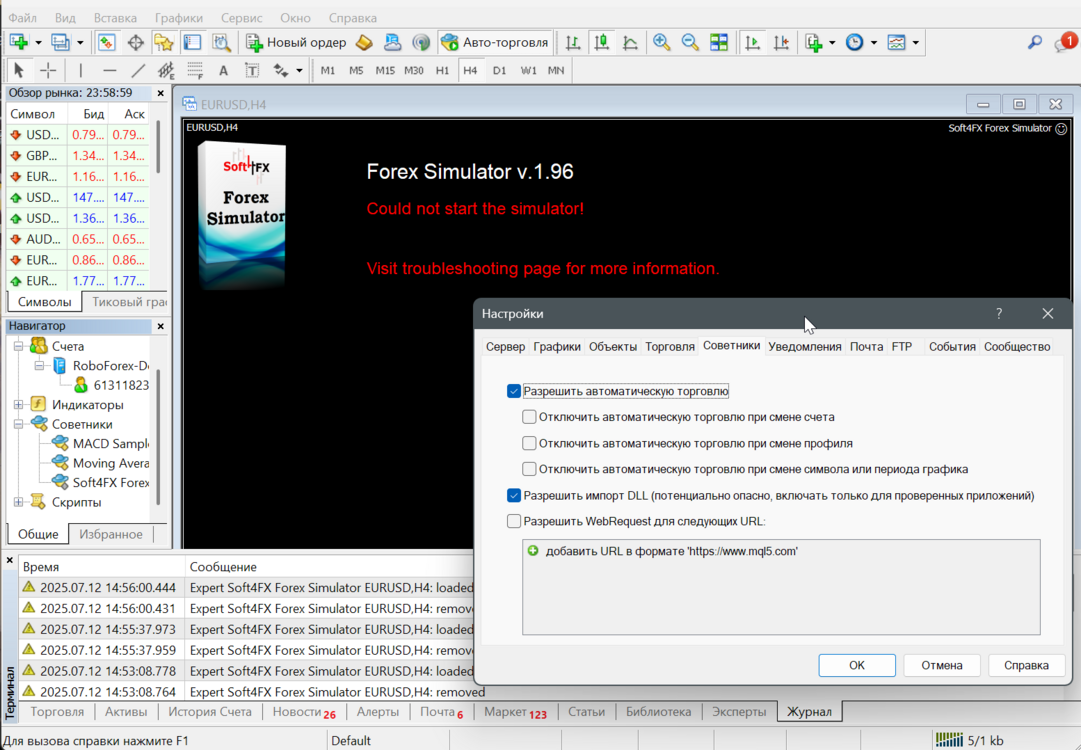
Task: Zoom in on the chart
Action: [662, 43]
